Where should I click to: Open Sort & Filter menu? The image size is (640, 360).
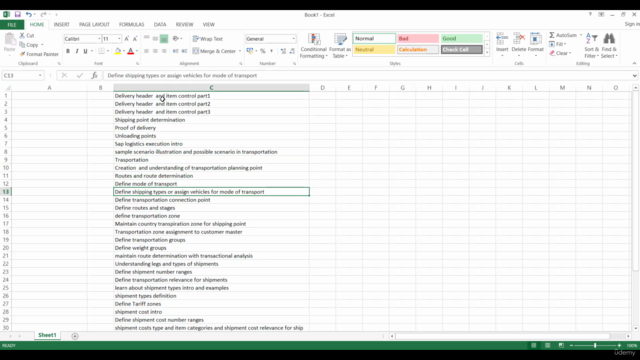591,45
